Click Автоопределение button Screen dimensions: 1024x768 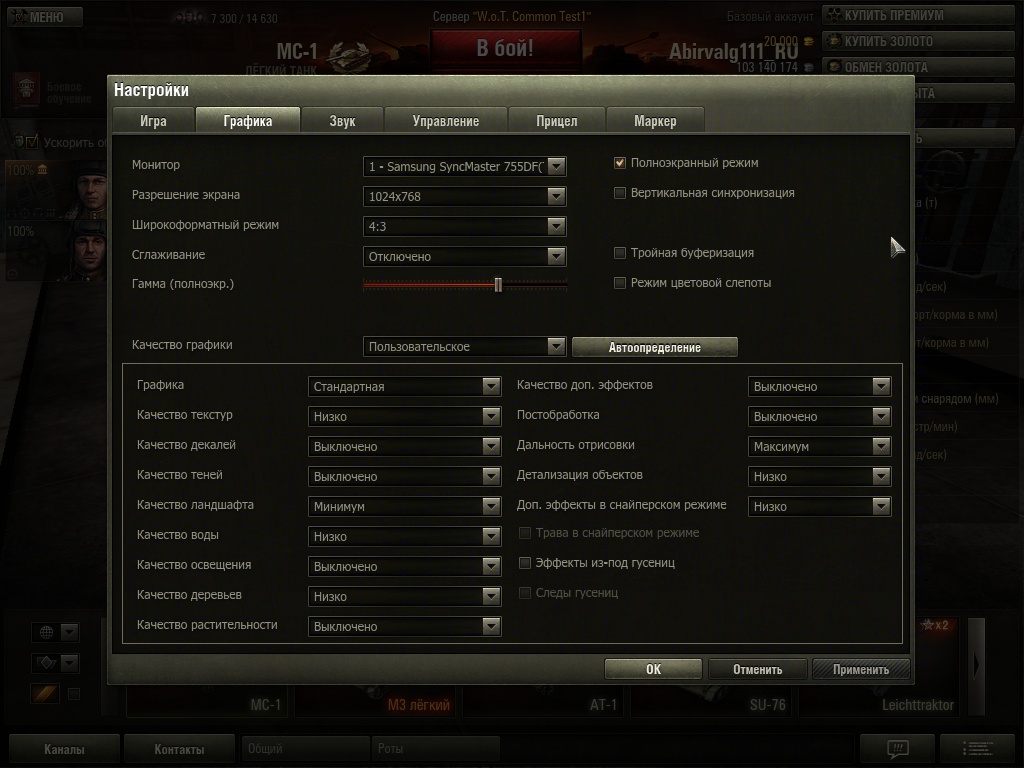[655, 347]
